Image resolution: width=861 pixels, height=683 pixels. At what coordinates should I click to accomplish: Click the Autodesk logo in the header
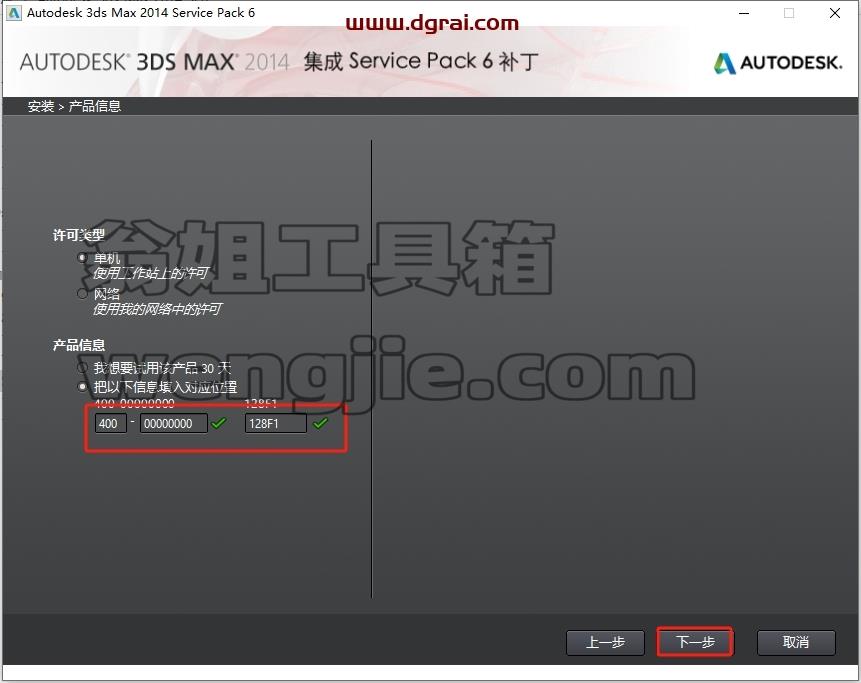point(778,63)
